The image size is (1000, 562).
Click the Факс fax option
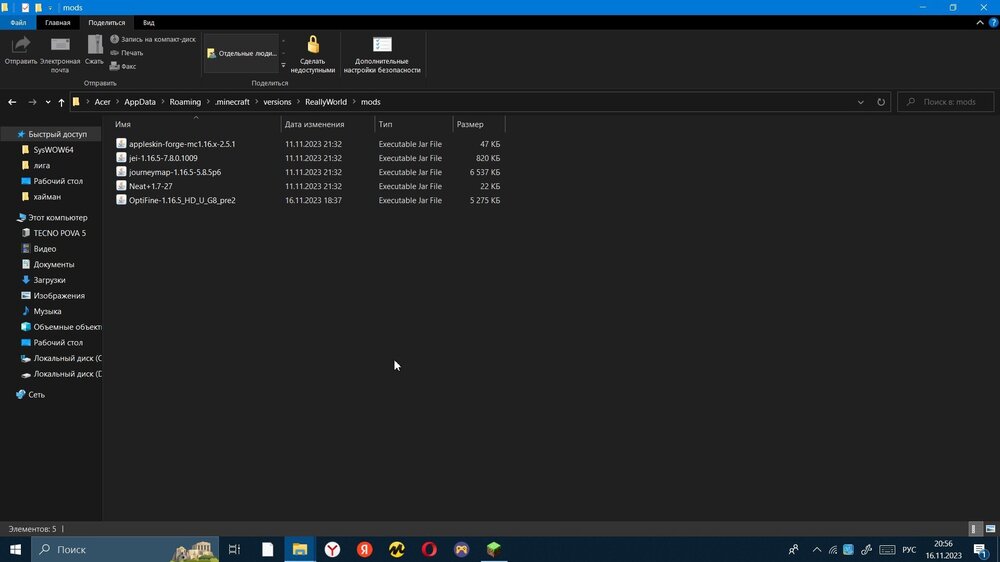[123, 66]
